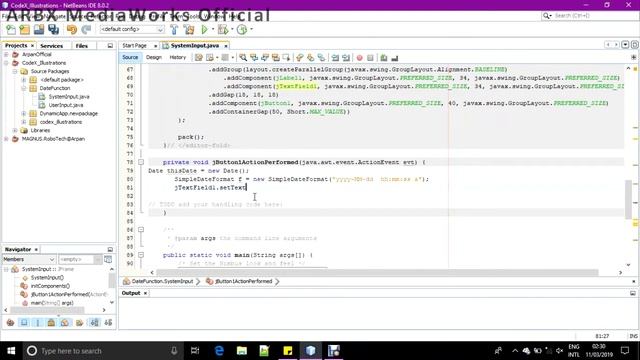The image size is (640, 360).
Task: Collapse the Source Packages node
Action: coord(15,71)
